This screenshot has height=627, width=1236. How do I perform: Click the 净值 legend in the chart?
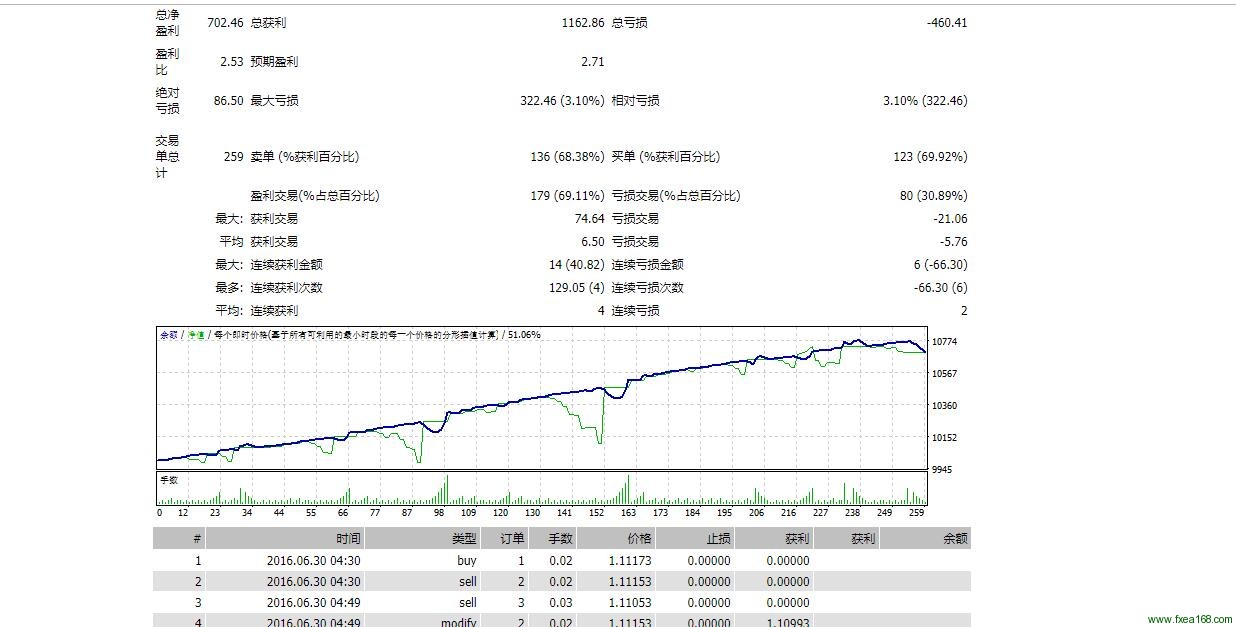tap(196, 335)
